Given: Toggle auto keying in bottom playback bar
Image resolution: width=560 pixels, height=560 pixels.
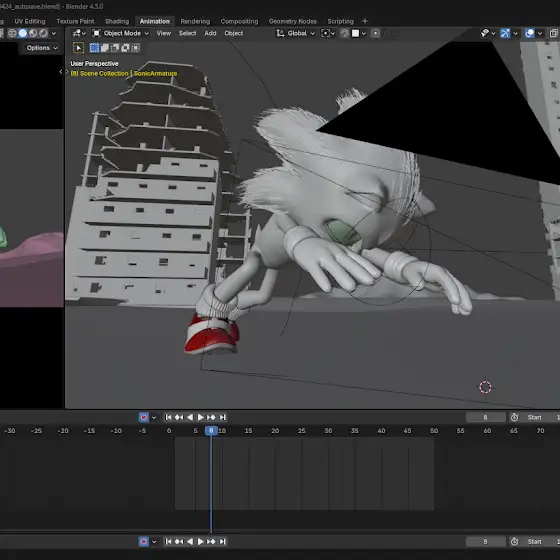Looking at the screenshot, I should pos(144,541).
